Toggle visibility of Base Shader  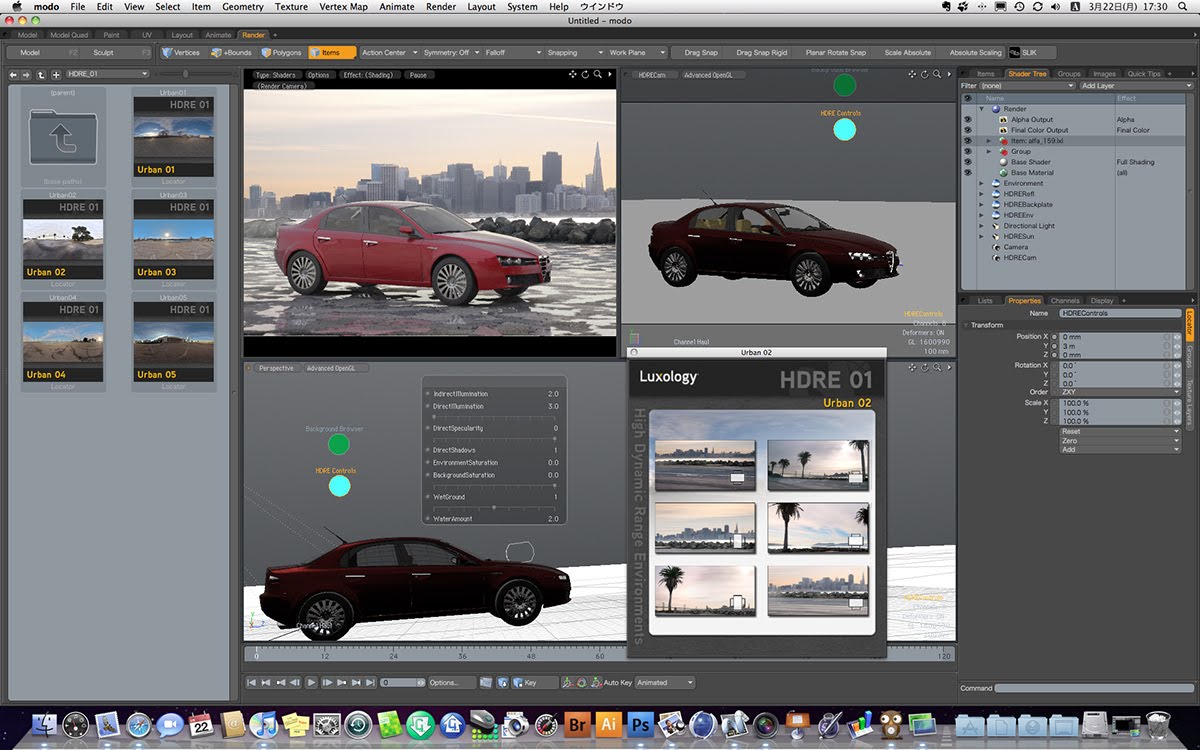pyautogui.click(x=967, y=162)
